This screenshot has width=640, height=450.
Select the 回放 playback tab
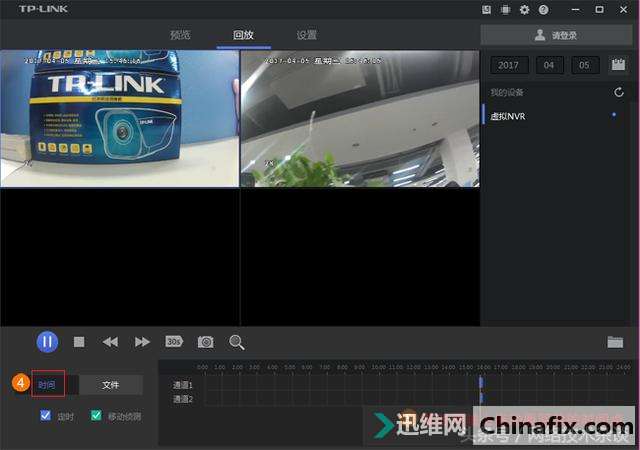[243, 35]
